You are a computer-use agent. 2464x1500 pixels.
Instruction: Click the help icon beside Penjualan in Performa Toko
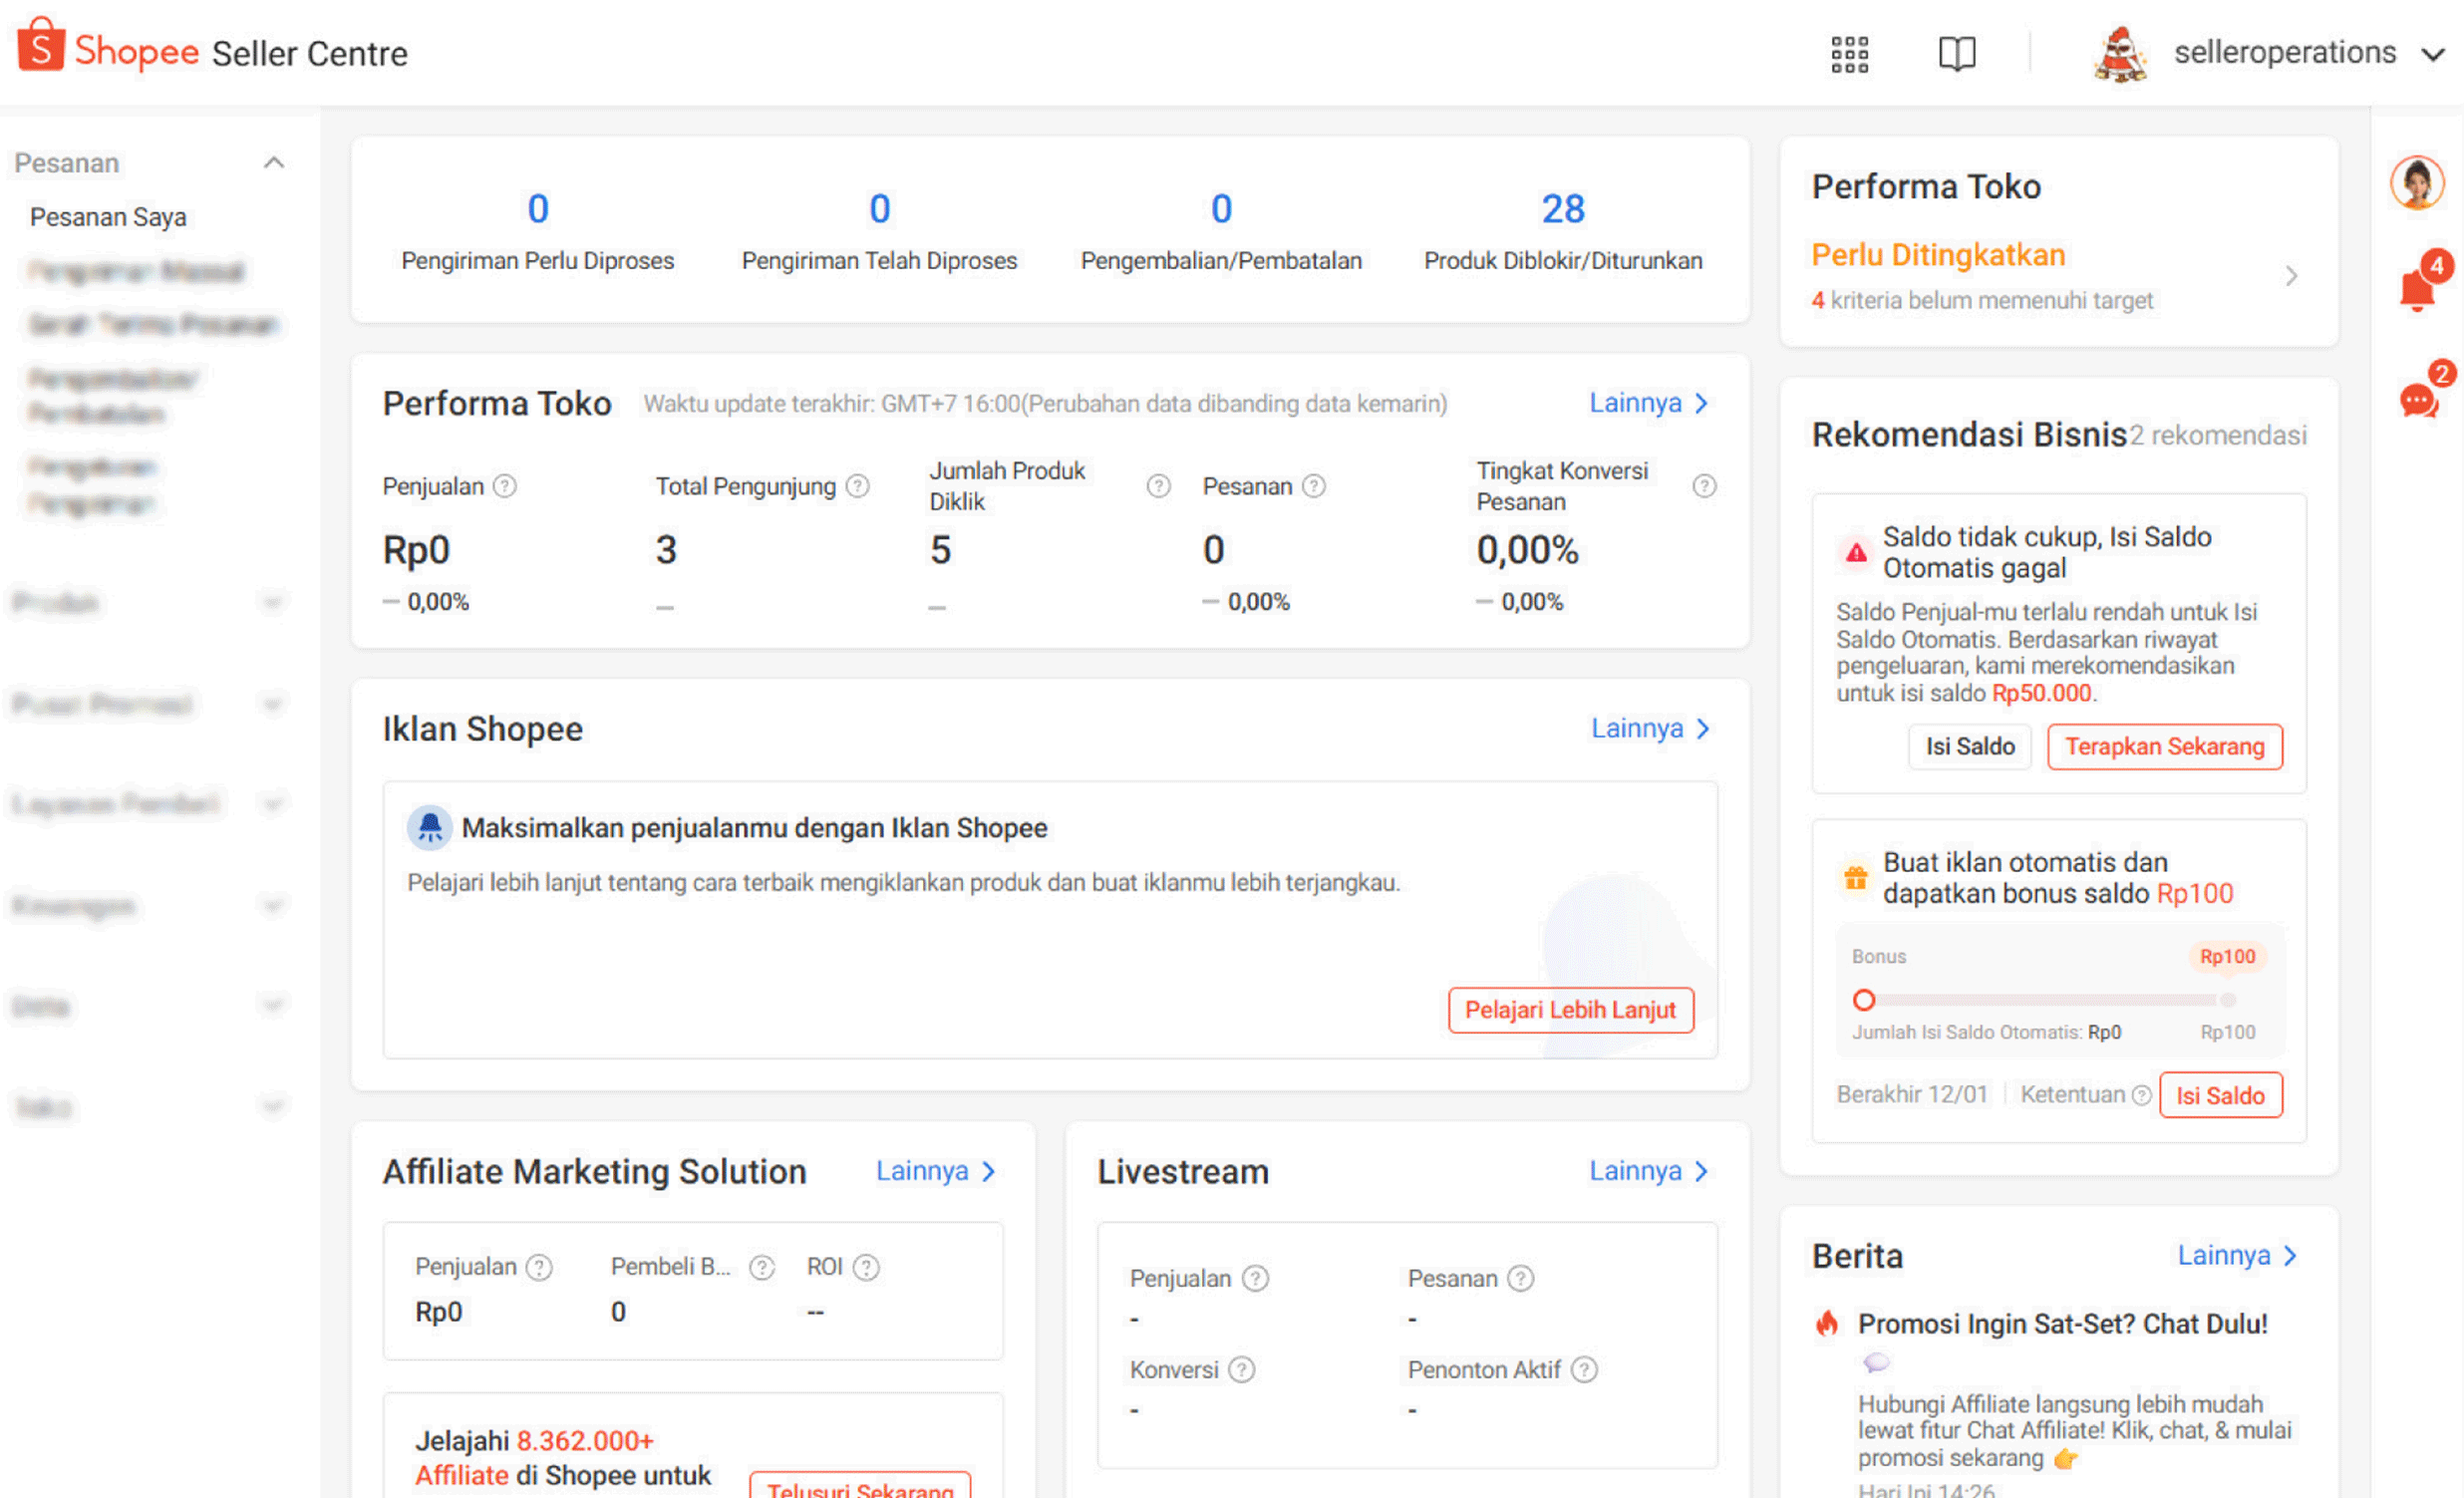click(505, 486)
